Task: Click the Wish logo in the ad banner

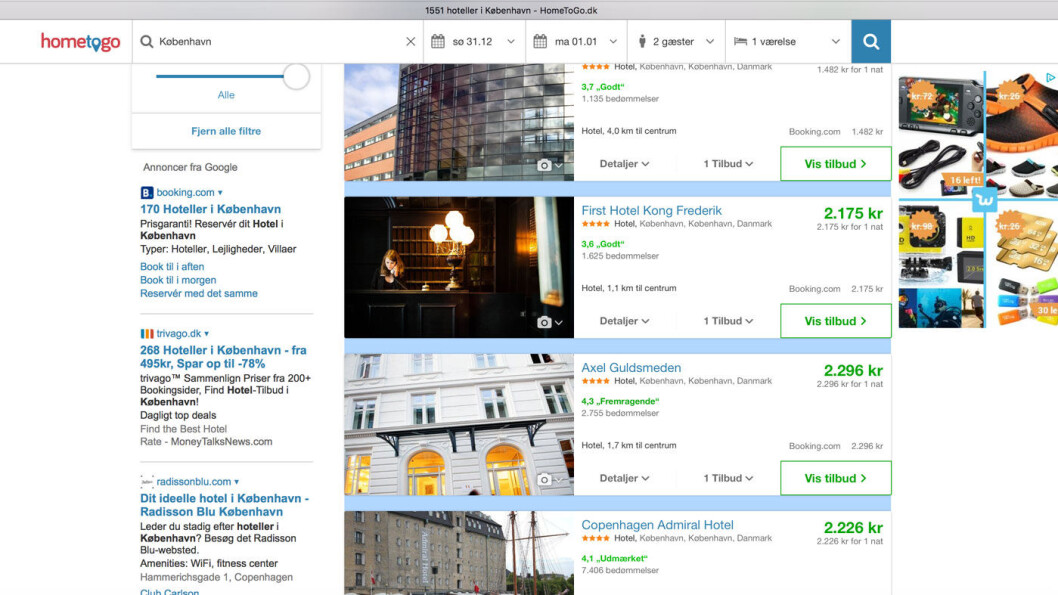Action: click(984, 200)
